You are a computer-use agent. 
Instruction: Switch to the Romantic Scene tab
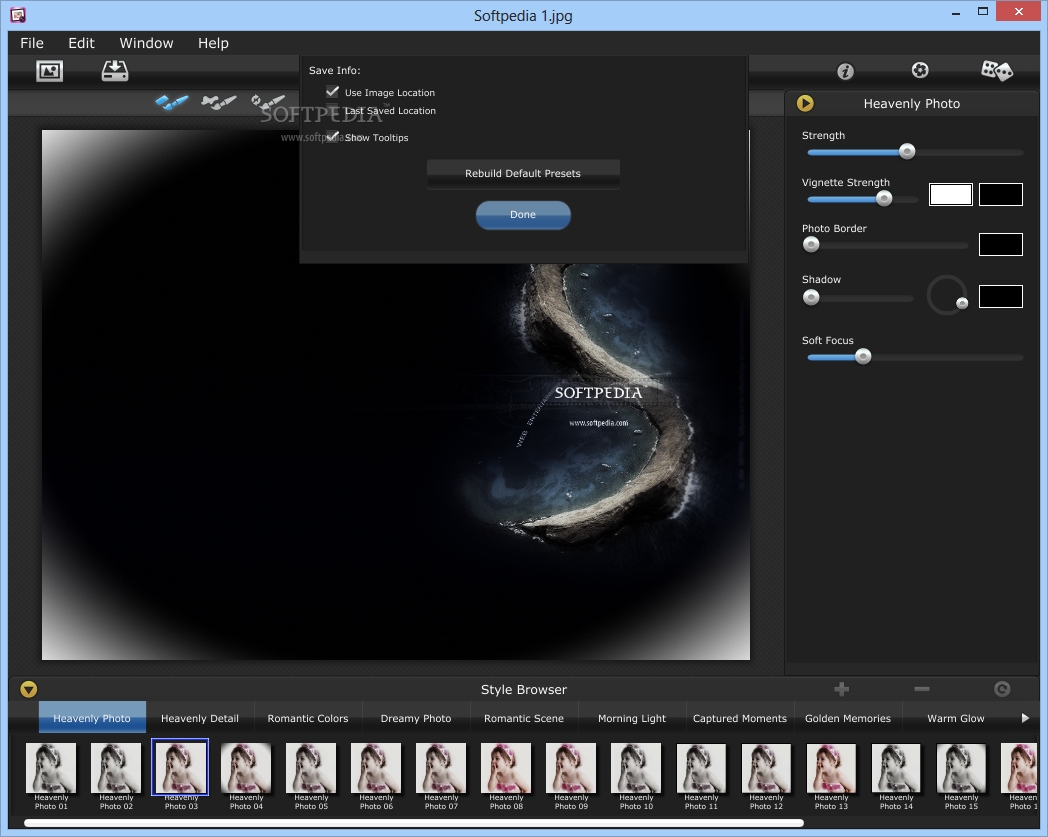point(524,718)
